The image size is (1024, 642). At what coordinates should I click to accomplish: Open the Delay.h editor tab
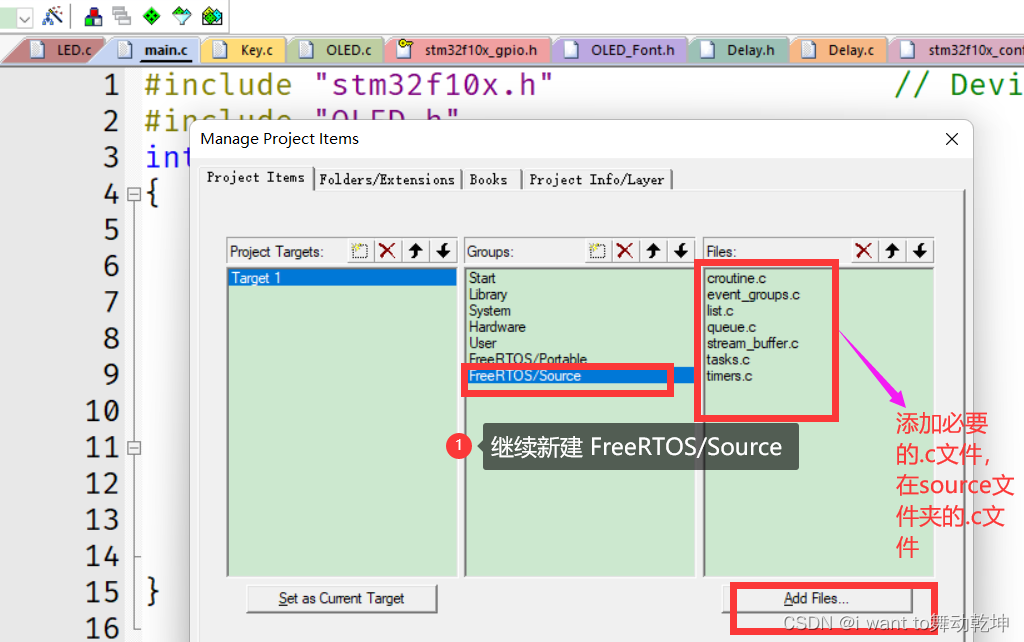(739, 50)
